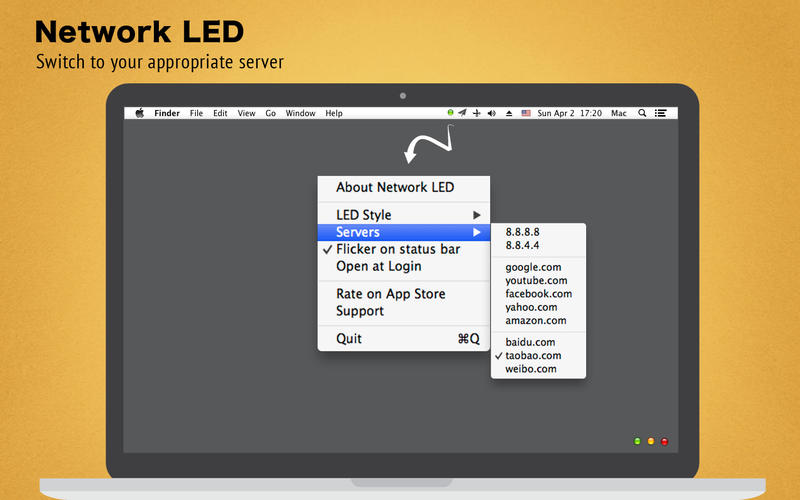
Task: Open the Edit menu
Action: click(x=220, y=113)
